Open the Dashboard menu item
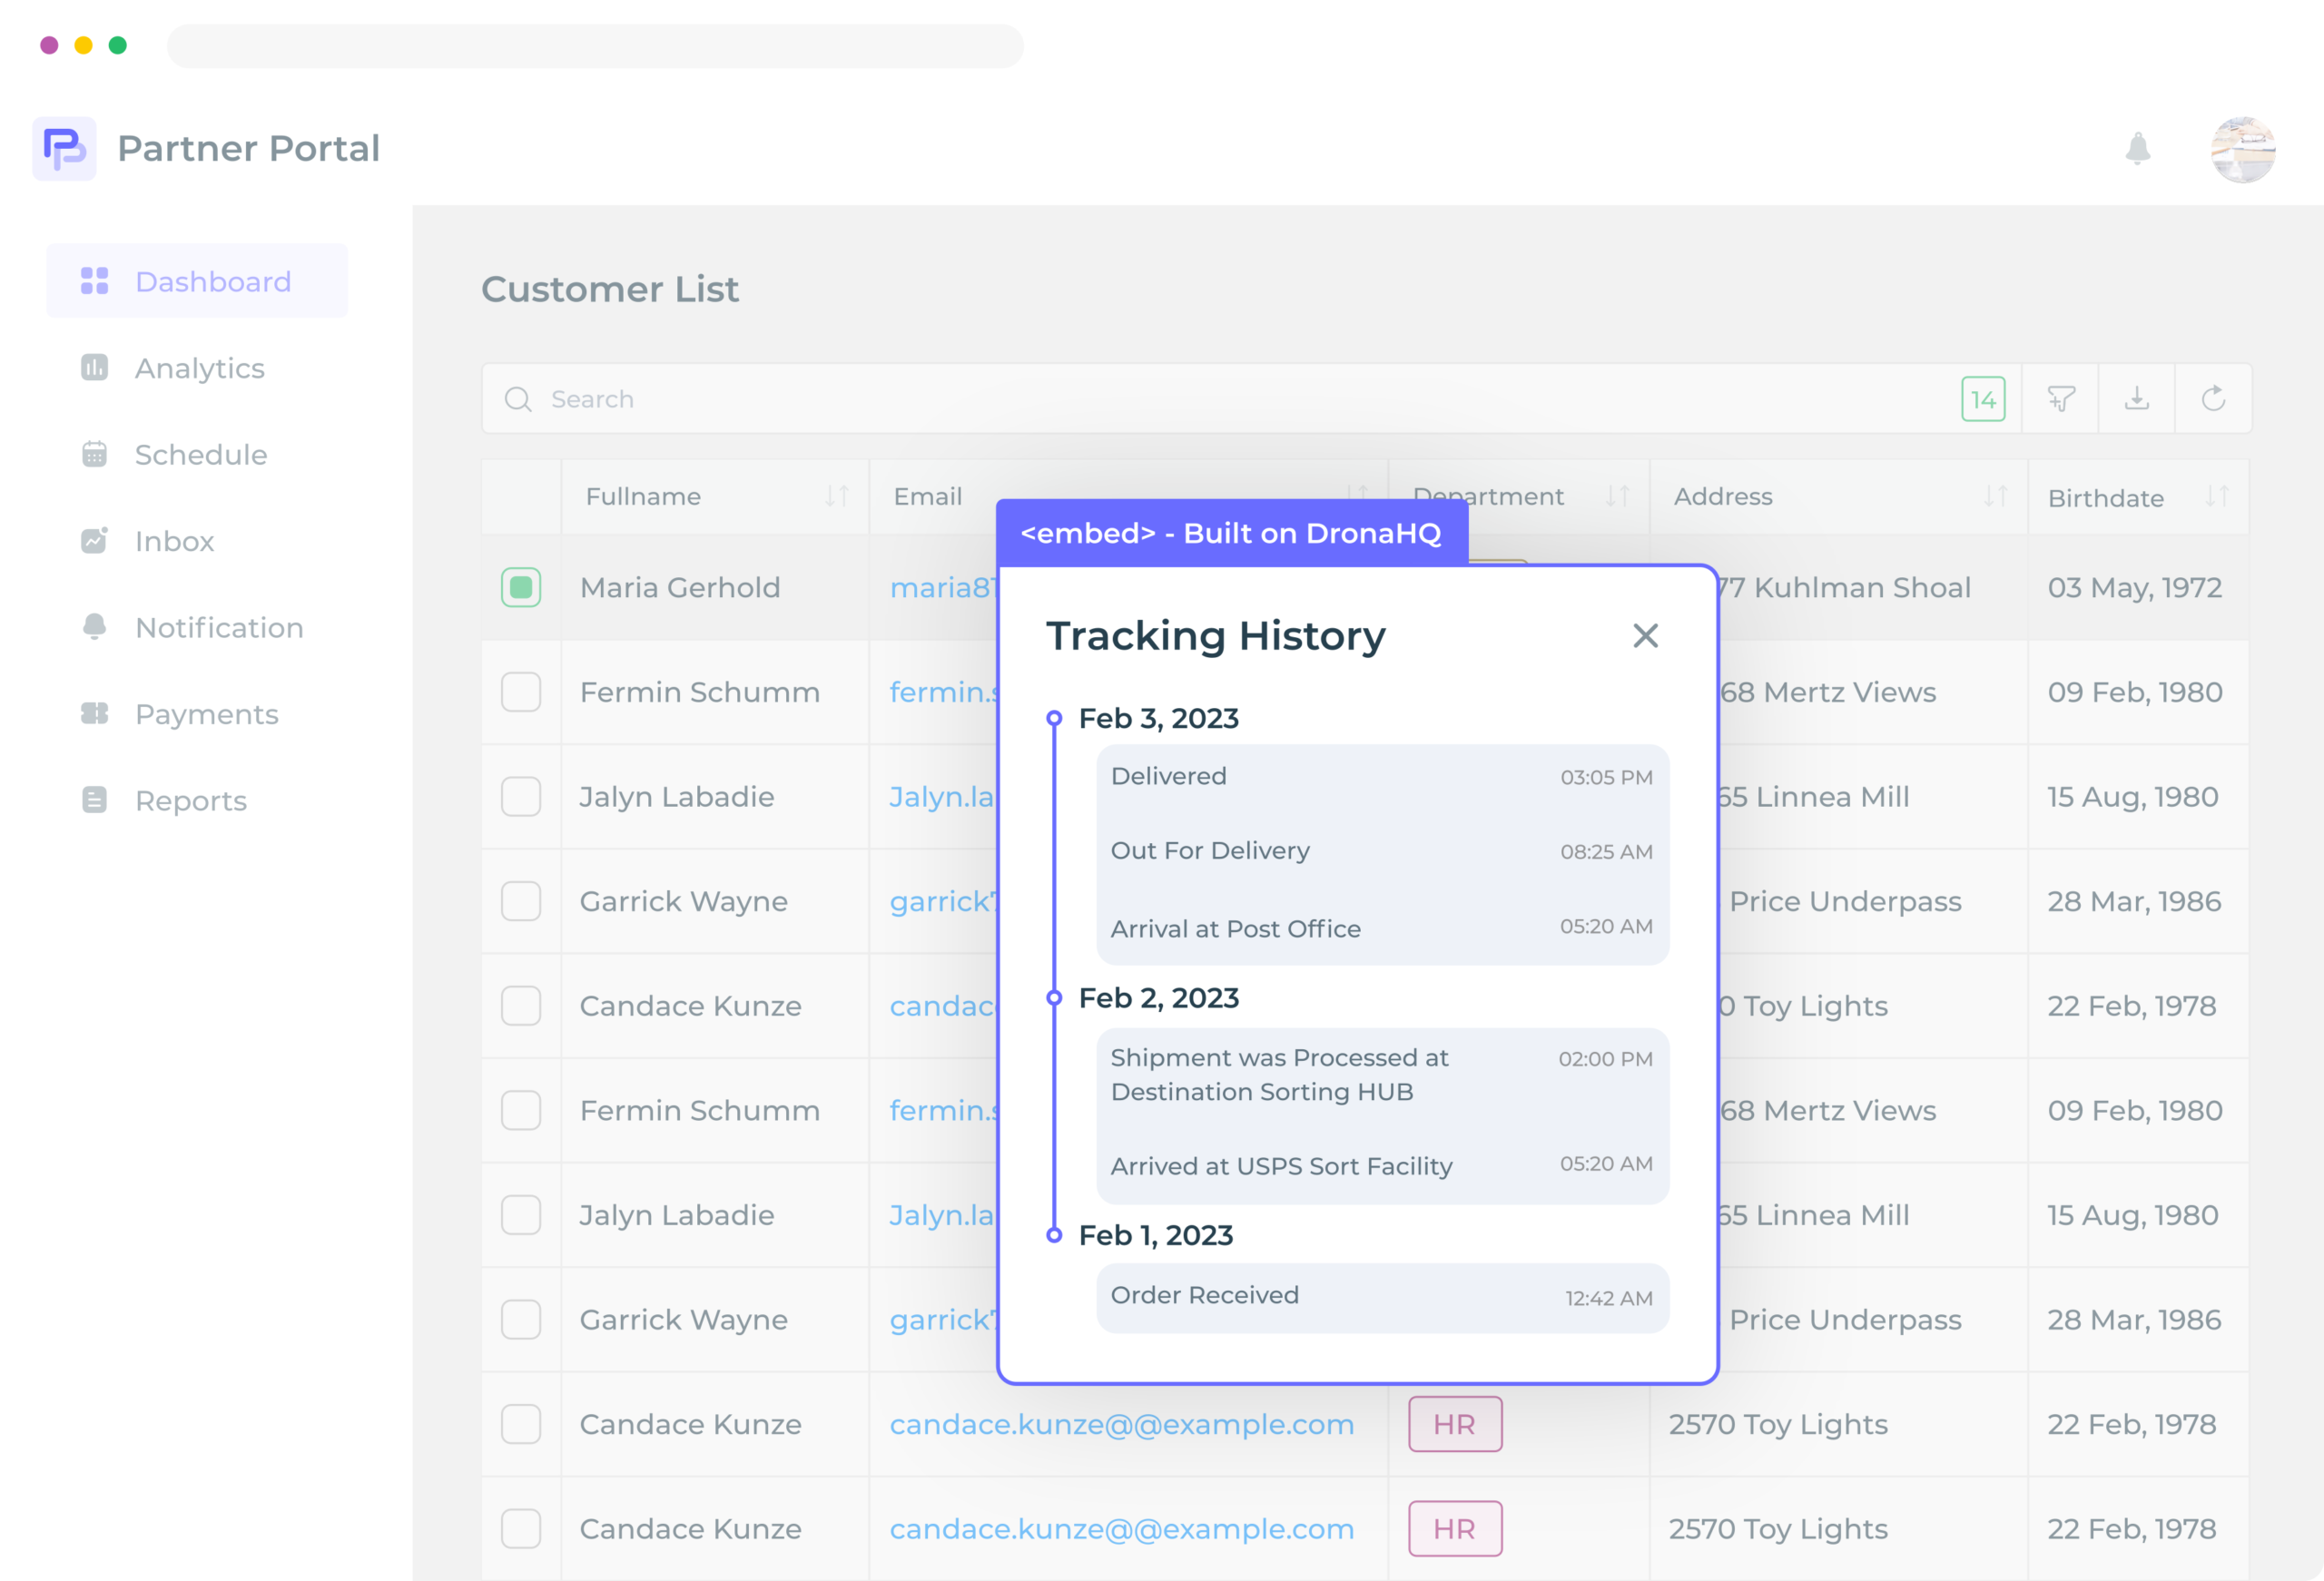Image resolution: width=2324 pixels, height=1581 pixels. pyautogui.click(x=212, y=279)
